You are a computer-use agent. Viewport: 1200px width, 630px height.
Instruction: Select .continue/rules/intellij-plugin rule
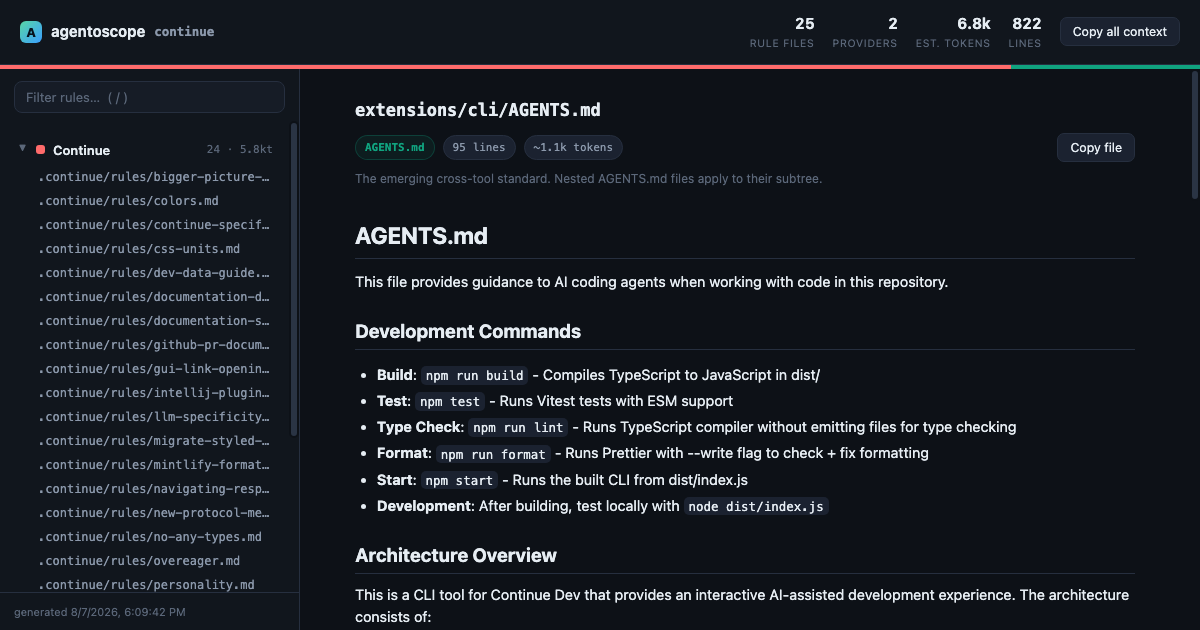tap(155, 393)
